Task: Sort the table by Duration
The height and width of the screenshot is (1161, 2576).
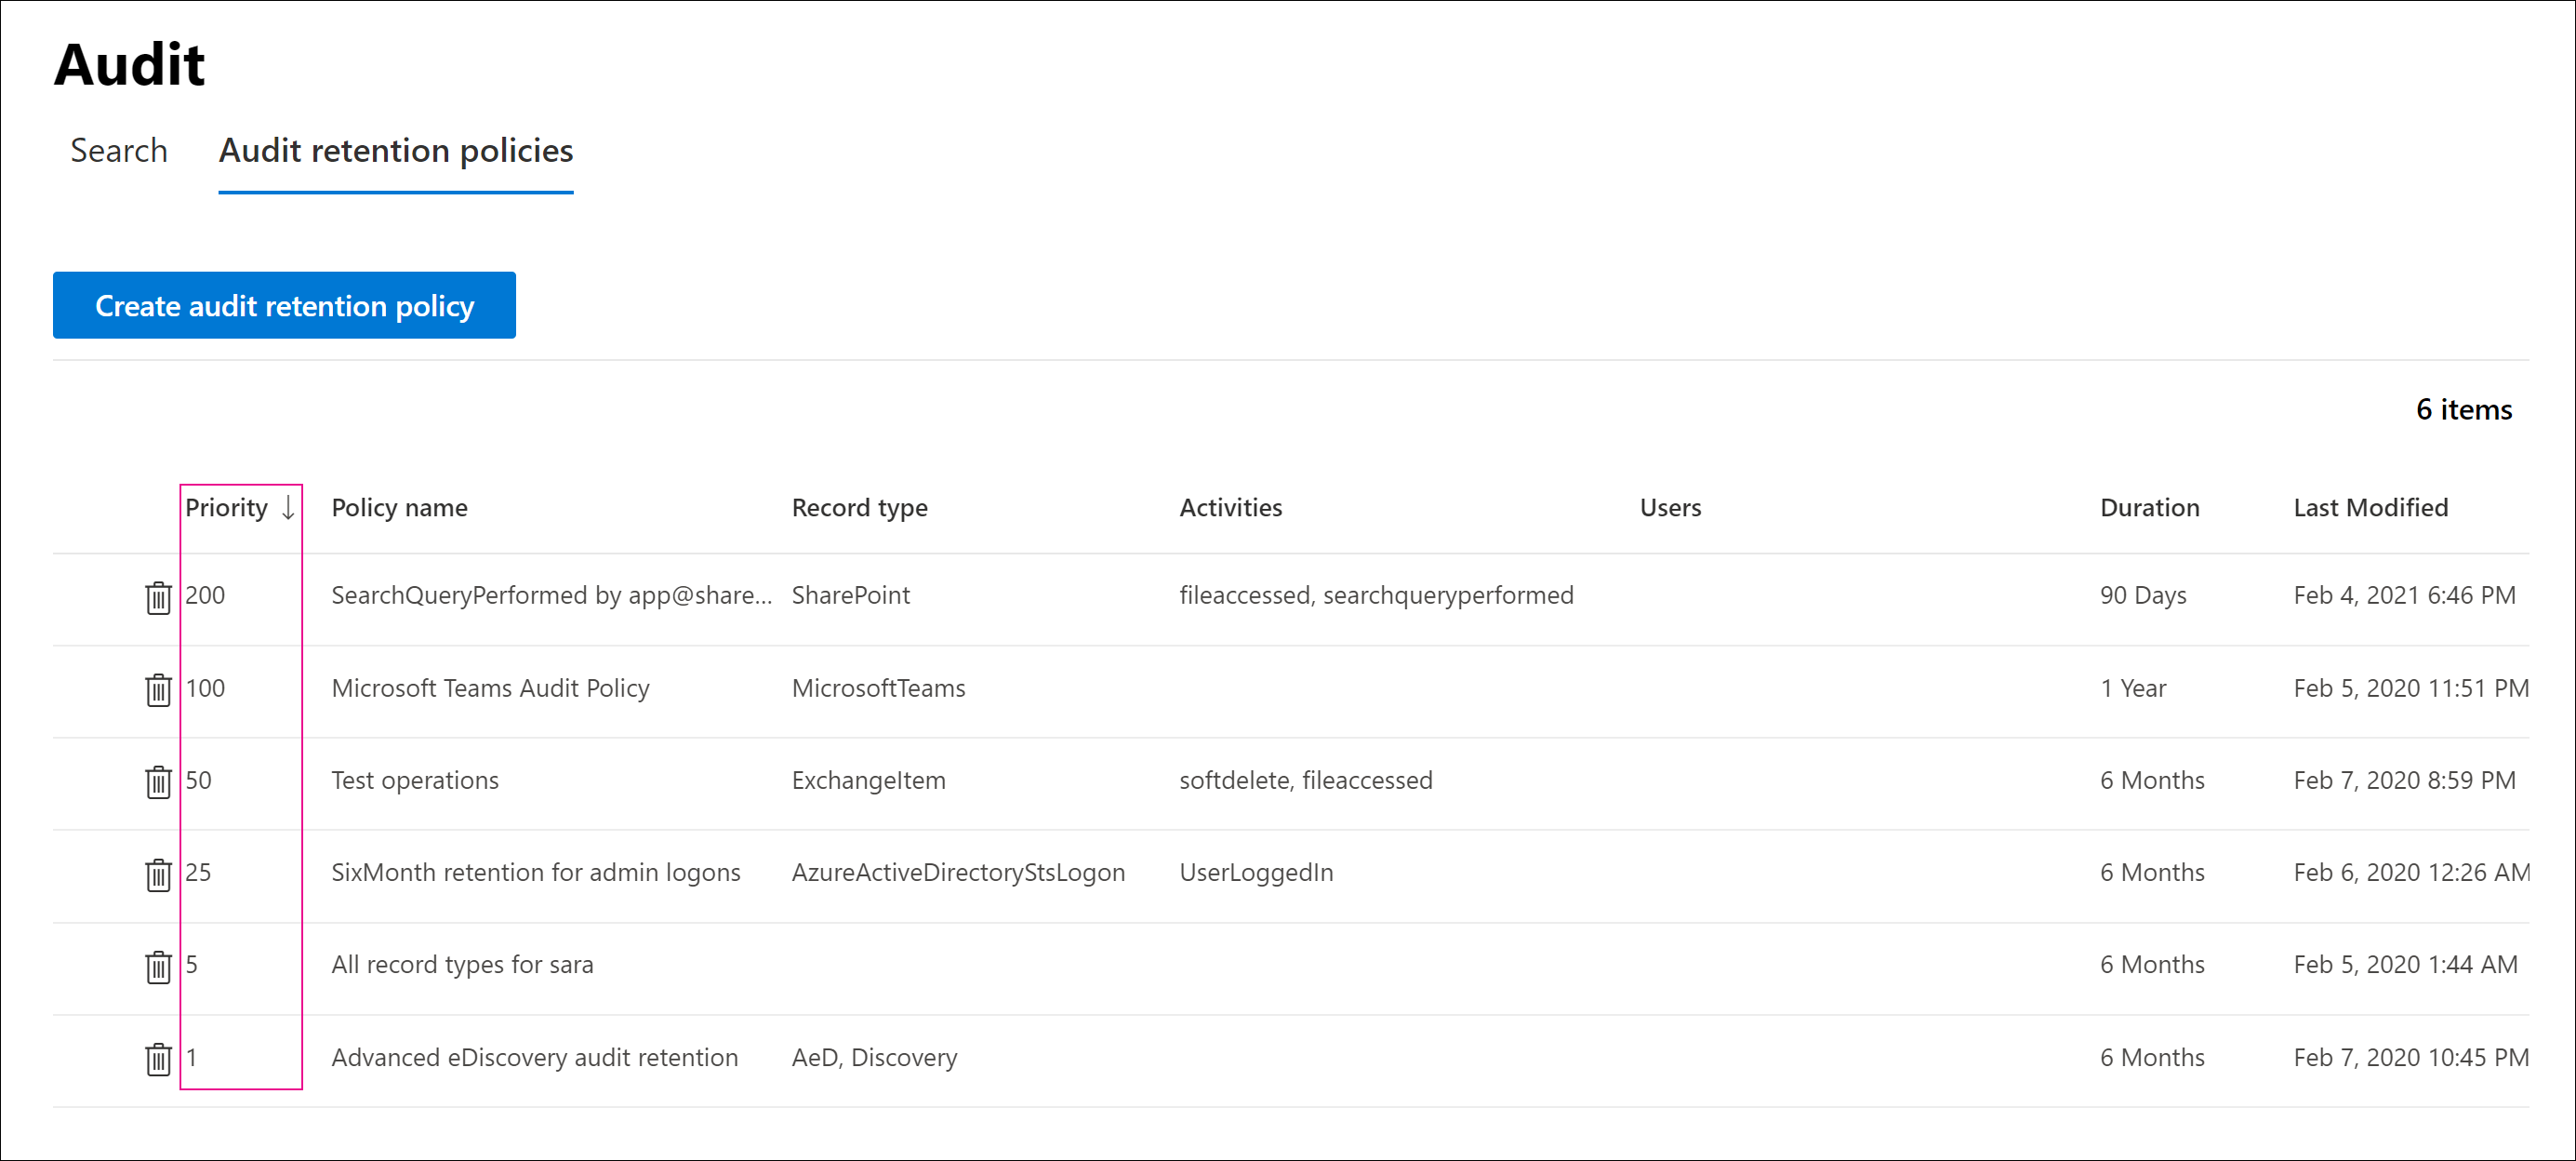Action: (x=2149, y=508)
